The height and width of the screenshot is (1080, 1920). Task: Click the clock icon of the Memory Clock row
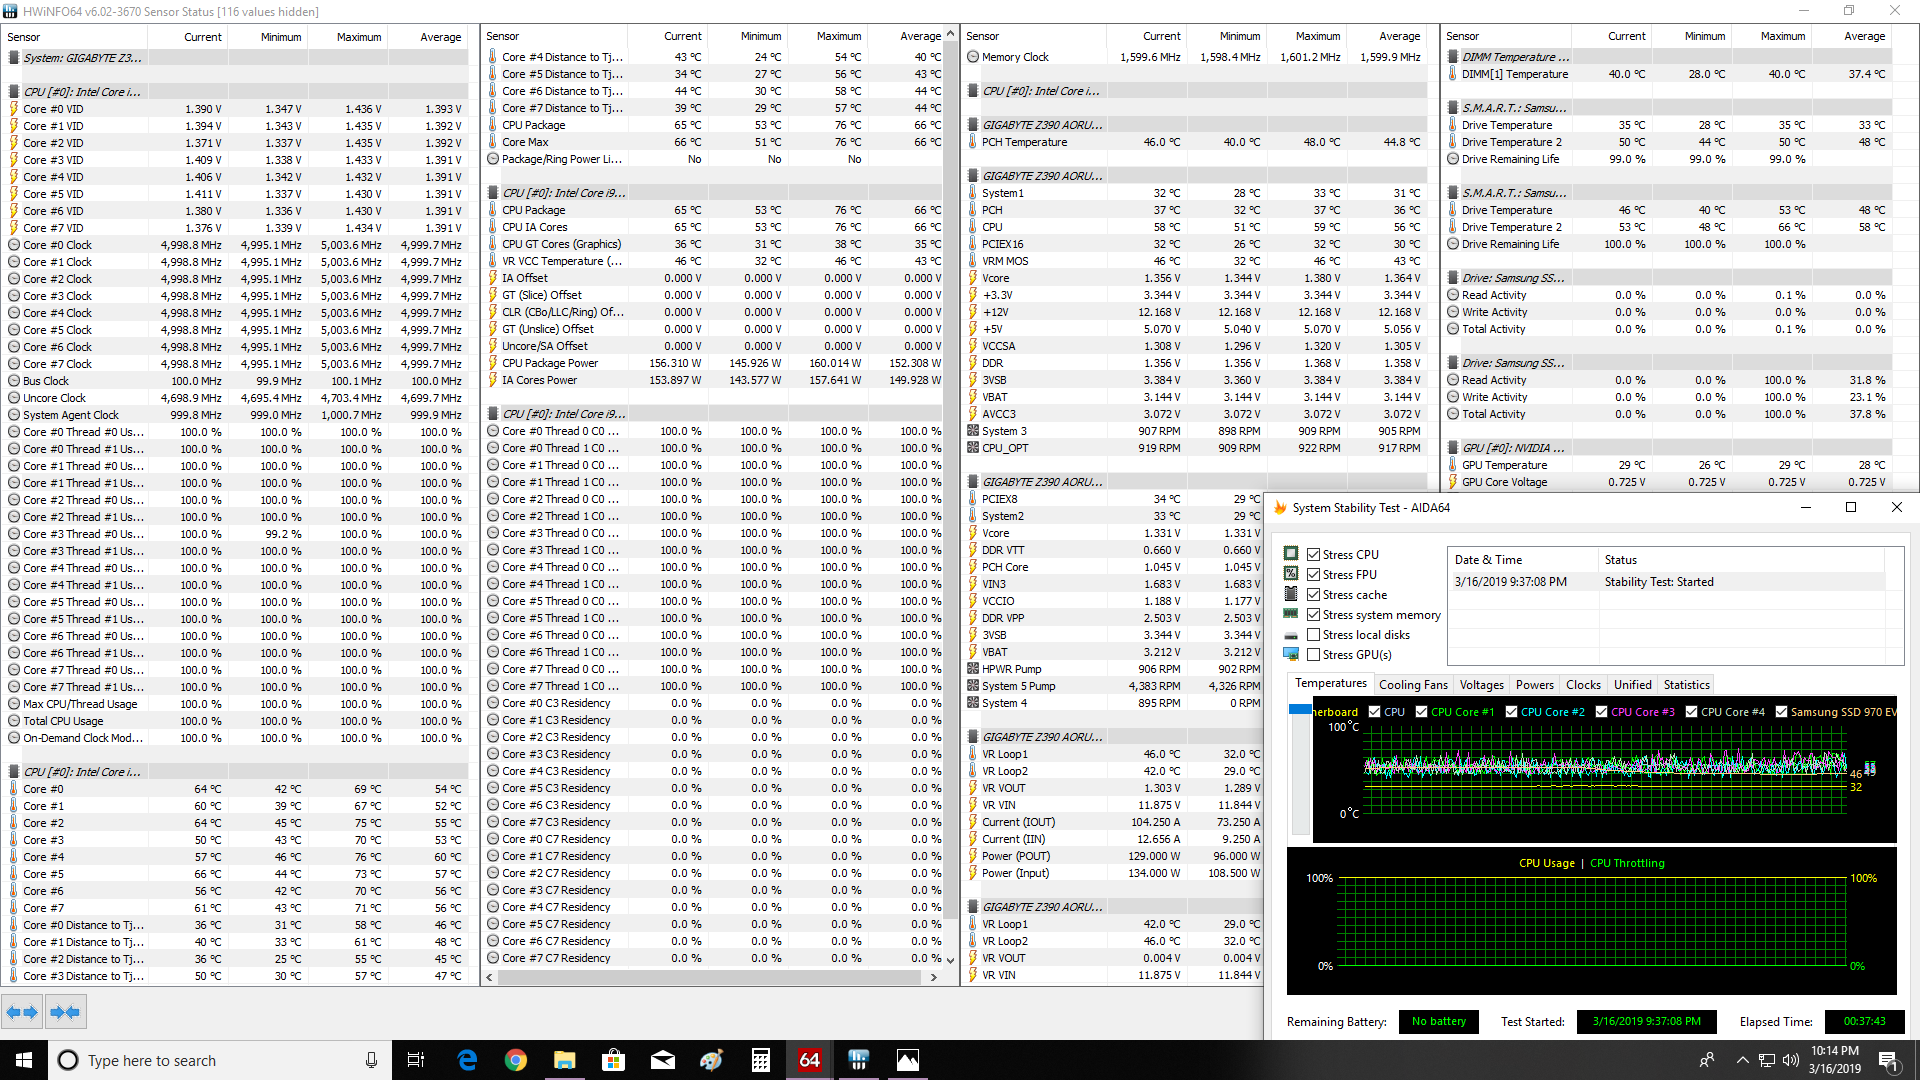pyautogui.click(x=973, y=57)
